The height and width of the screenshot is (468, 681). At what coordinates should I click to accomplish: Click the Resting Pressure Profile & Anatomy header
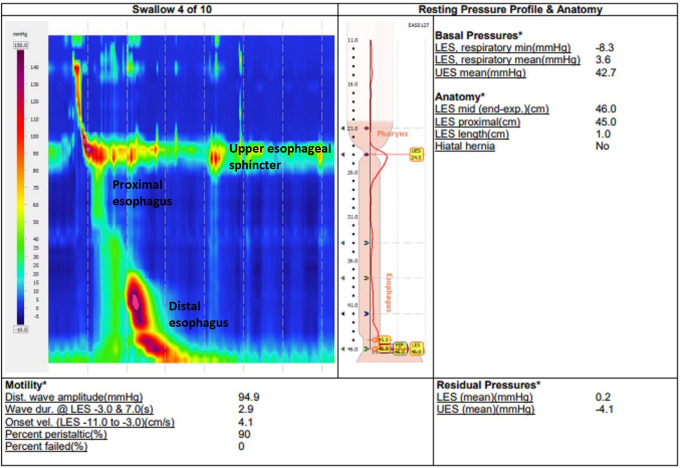coord(510,10)
